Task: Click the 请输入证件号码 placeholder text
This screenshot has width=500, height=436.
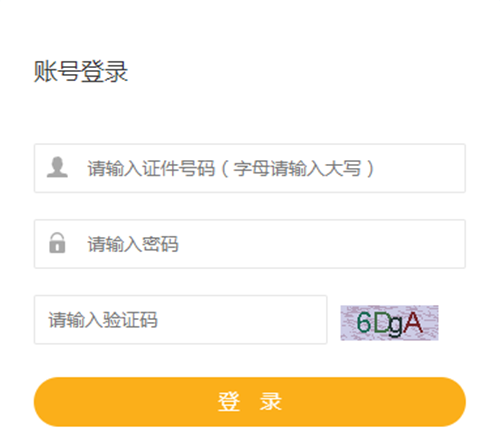Action: click(151, 169)
